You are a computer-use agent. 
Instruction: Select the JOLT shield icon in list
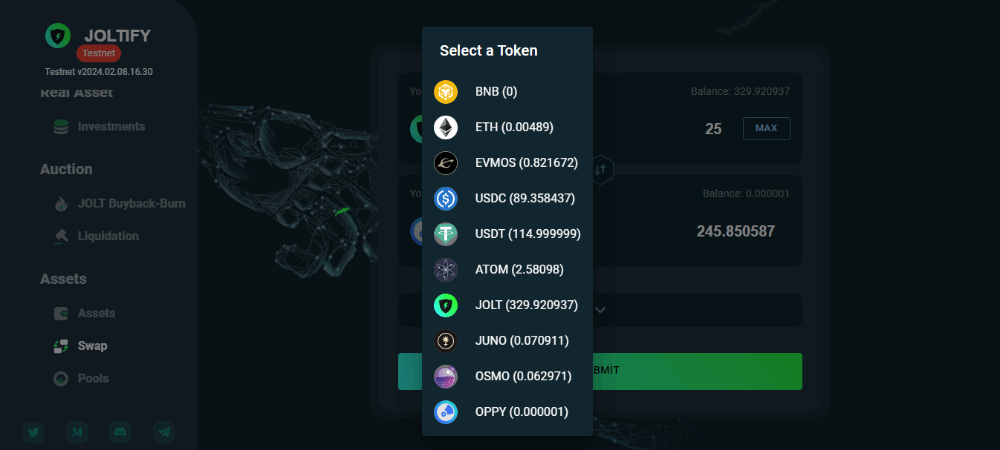pos(446,305)
